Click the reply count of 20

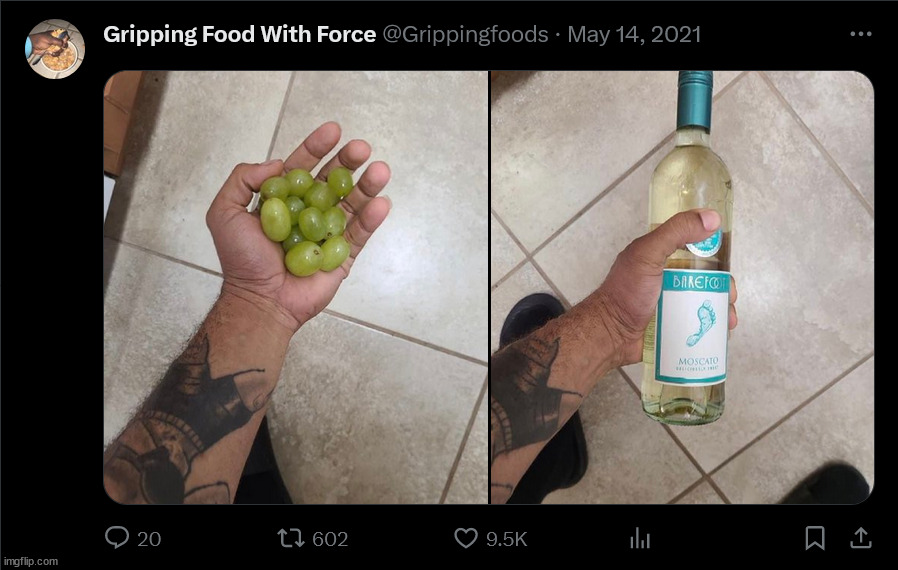click(148, 540)
